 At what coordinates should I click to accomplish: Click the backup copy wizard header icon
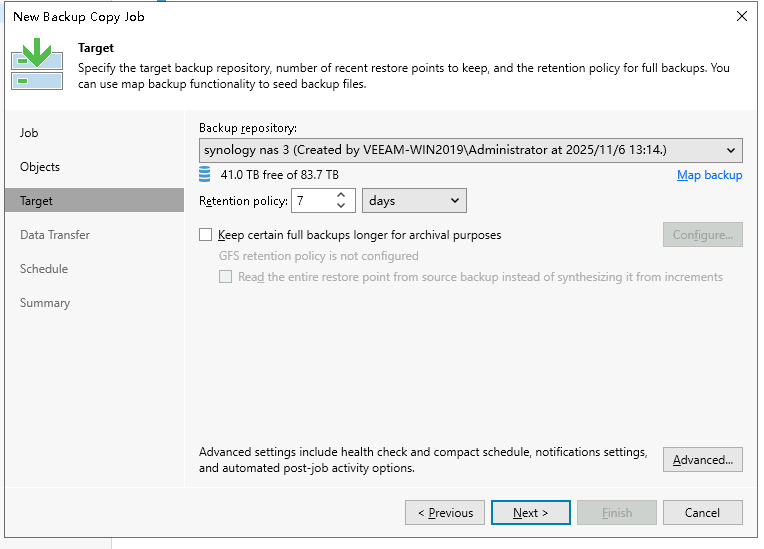37,64
